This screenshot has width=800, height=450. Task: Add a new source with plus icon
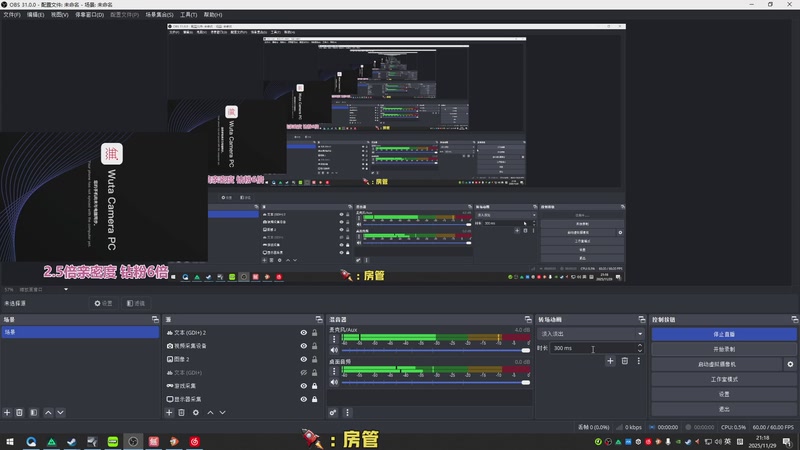point(169,412)
